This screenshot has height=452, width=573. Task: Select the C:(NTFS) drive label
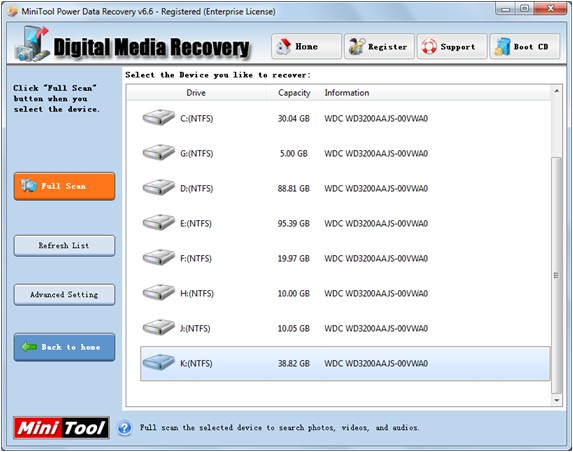coord(197,118)
